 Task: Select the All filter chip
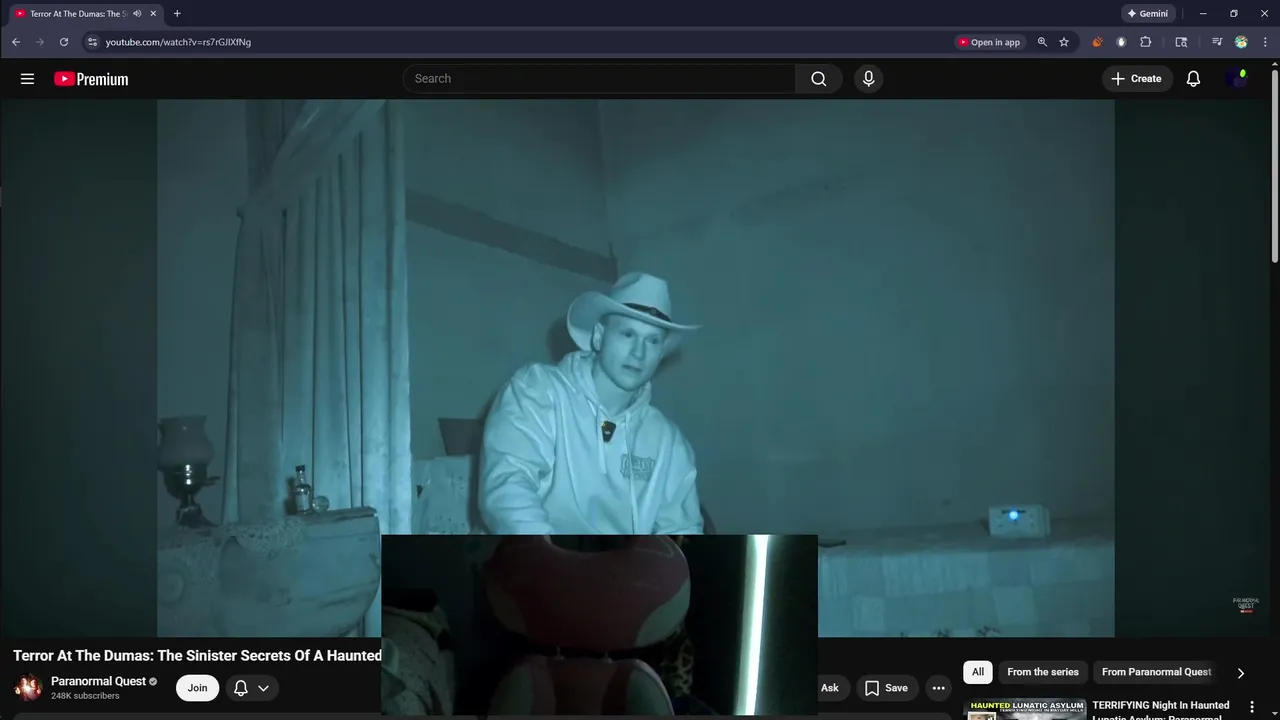[x=978, y=672]
